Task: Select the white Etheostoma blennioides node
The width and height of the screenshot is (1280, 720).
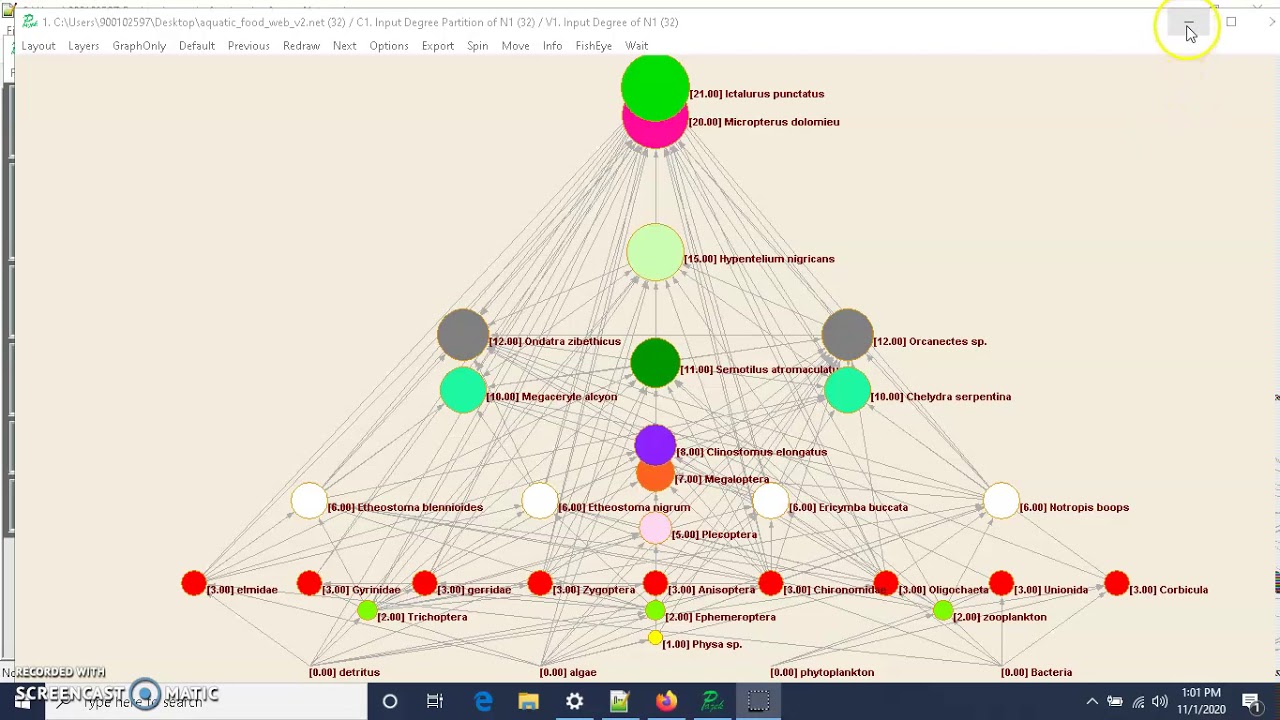Action: (309, 501)
